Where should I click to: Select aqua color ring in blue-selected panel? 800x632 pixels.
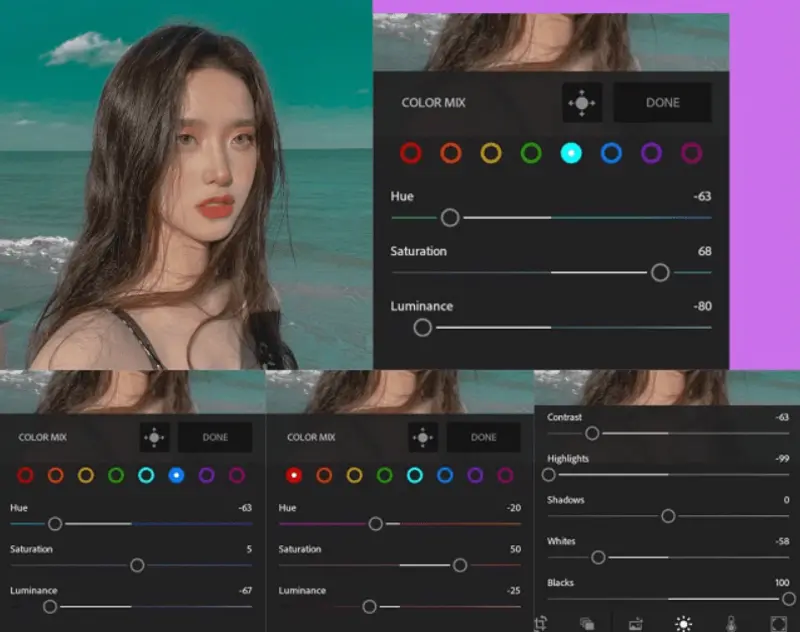(x=146, y=475)
